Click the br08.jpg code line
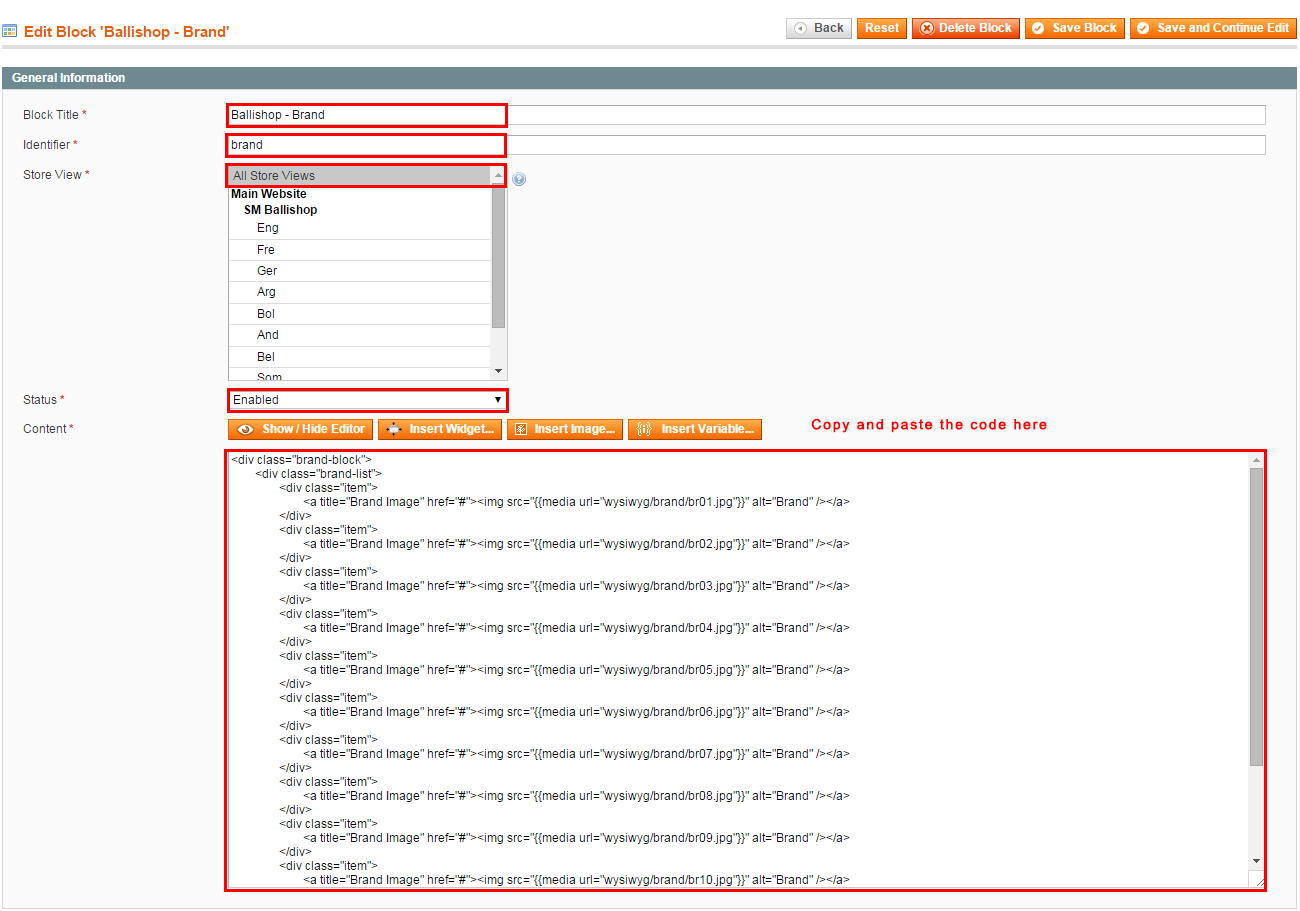Viewport: 1300px width, 911px height. coord(576,796)
